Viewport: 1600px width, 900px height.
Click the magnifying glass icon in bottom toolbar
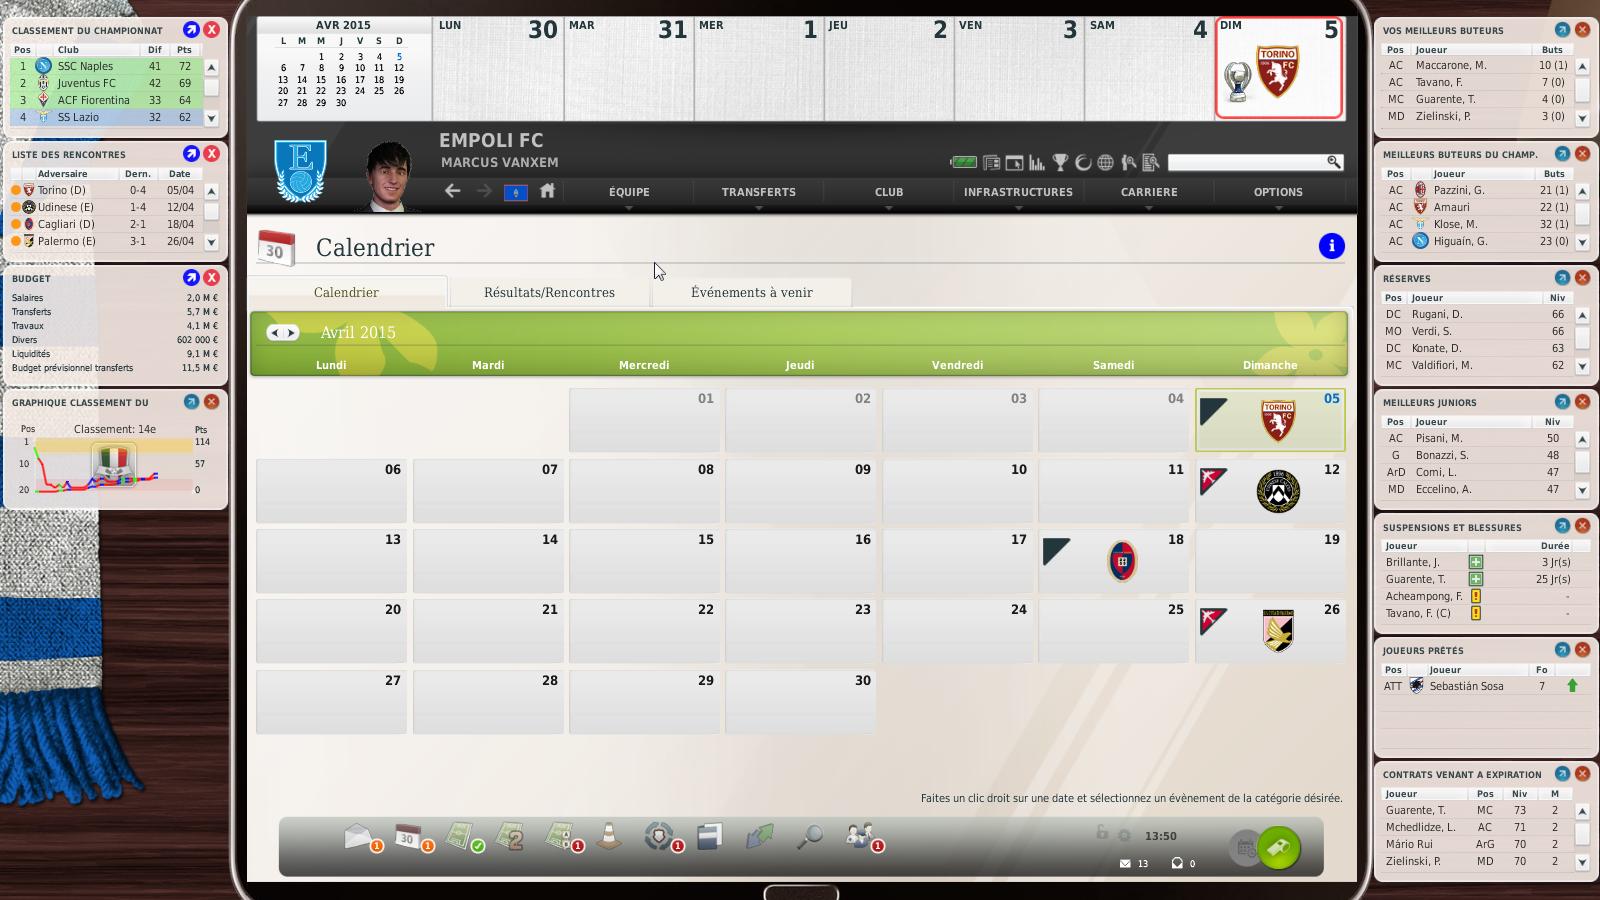point(809,836)
